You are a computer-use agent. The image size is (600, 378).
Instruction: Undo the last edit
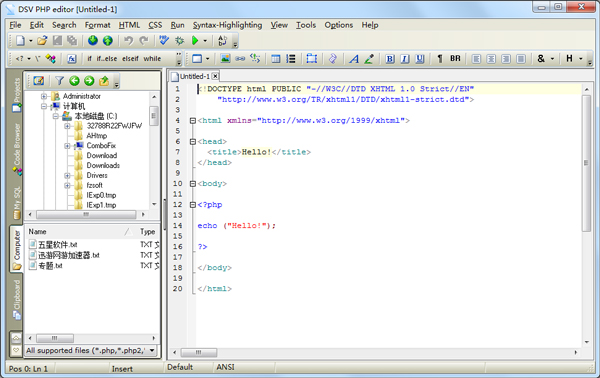[x=129, y=41]
